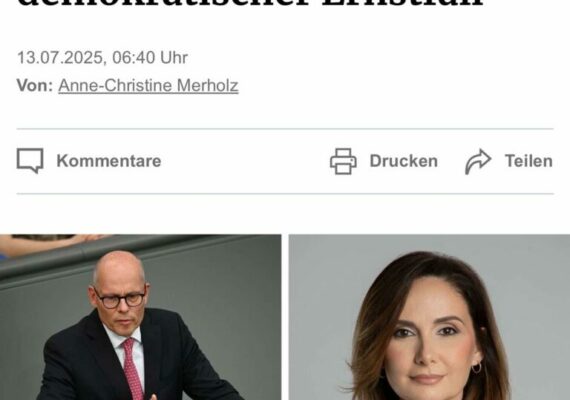Image resolution: width=570 pixels, height=400 pixels.
Task: Click the hoop earring in right portrait
Action: (x=476, y=368)
